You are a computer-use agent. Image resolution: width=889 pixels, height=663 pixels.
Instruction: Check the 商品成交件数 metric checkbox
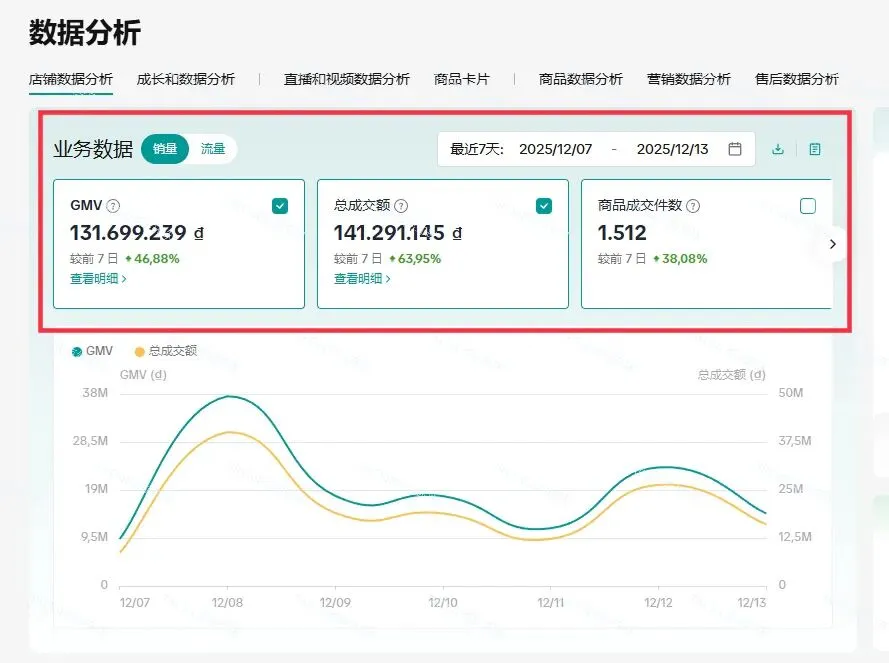pos(808,206)
